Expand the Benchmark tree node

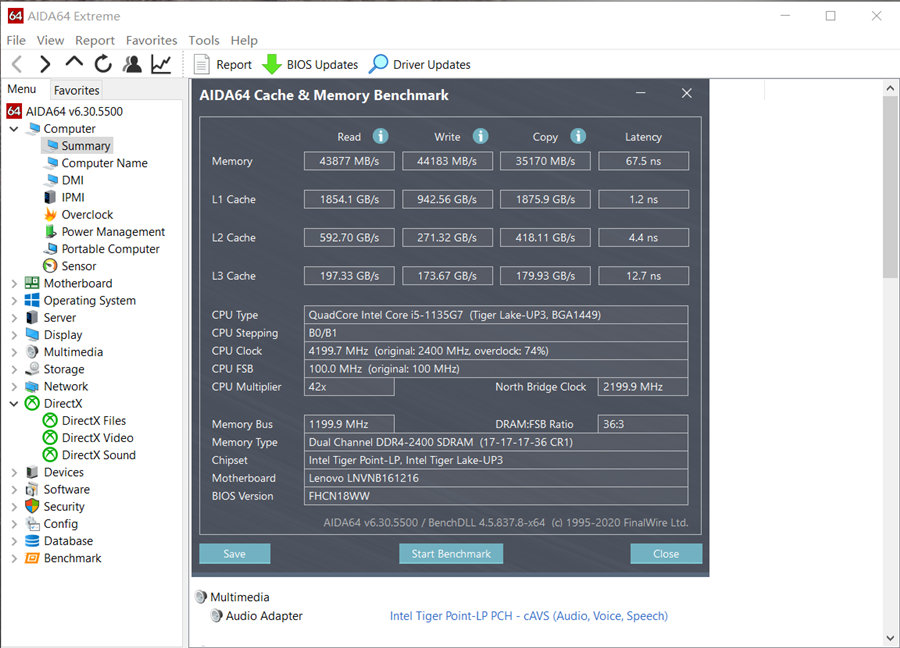pyautogui.click(x=14, y=558)
